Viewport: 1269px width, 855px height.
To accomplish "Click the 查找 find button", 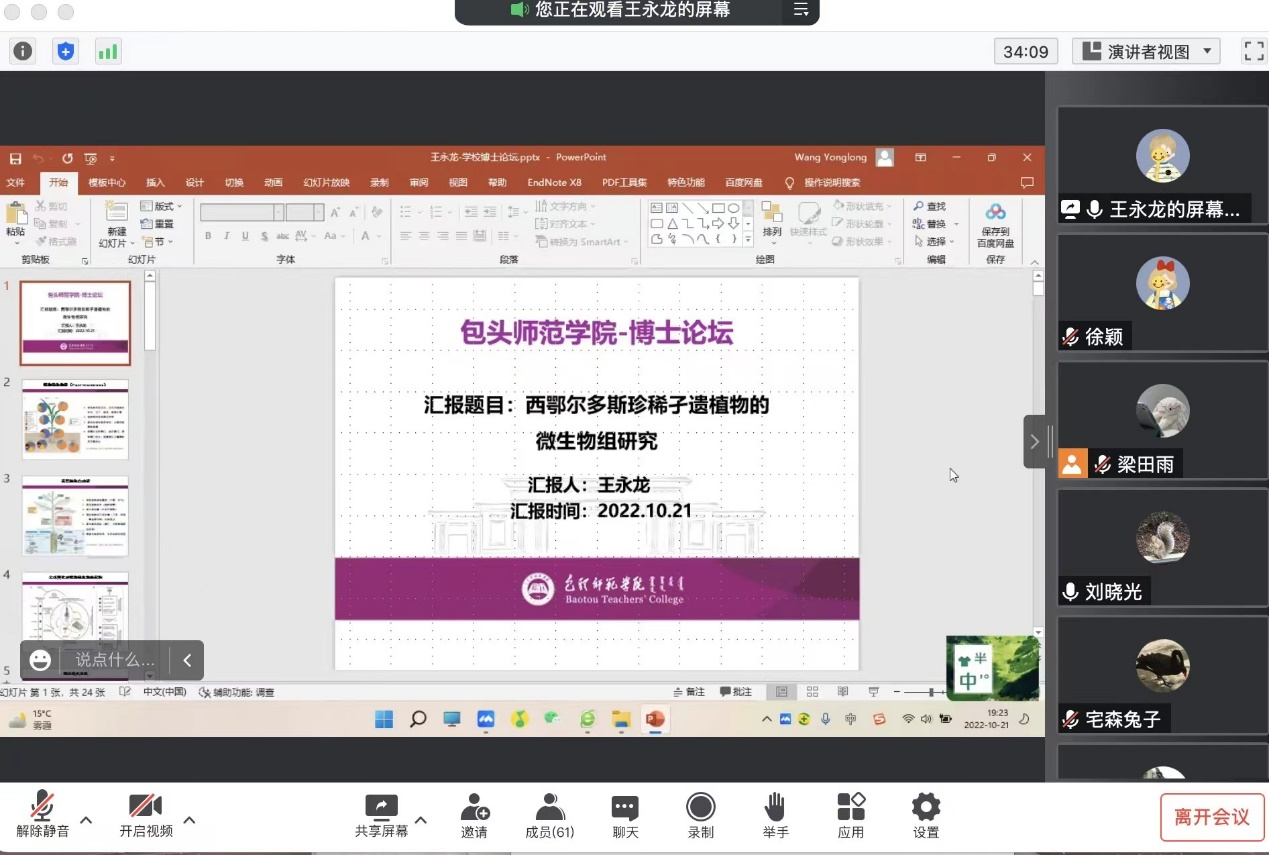I will pyautogui.click(x=930, y=206).
